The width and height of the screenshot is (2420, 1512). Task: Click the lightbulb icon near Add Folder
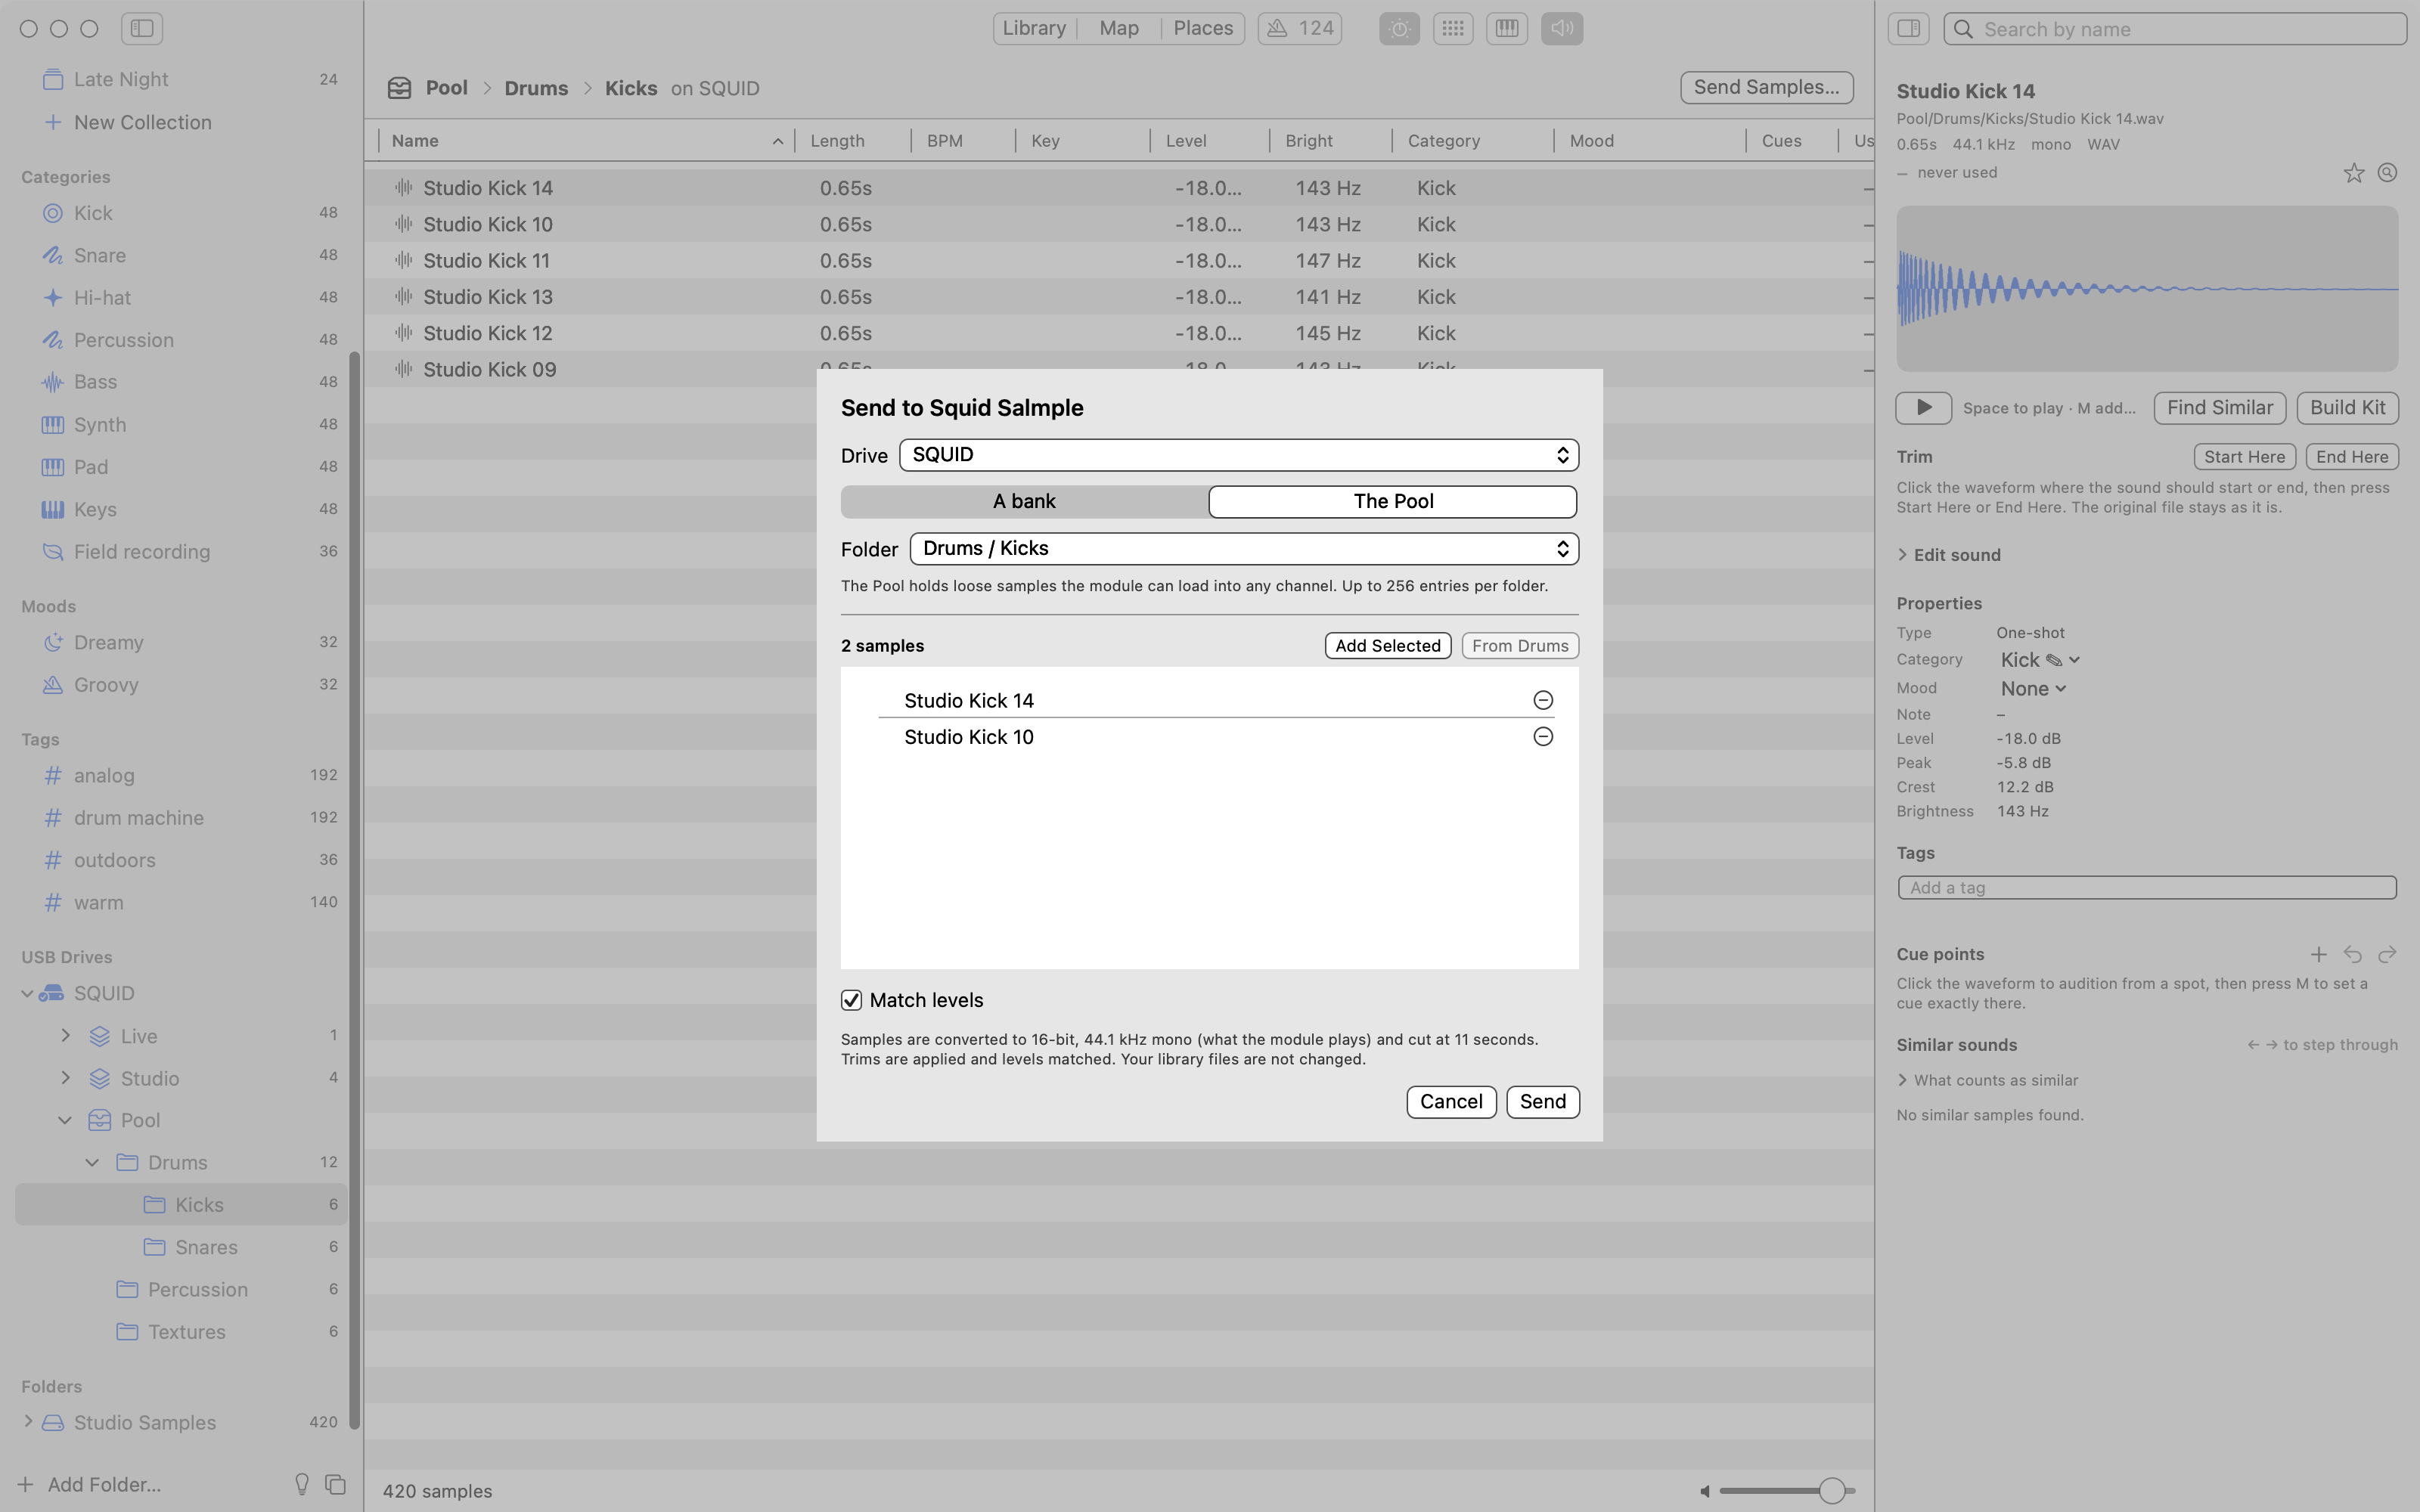302,1484
